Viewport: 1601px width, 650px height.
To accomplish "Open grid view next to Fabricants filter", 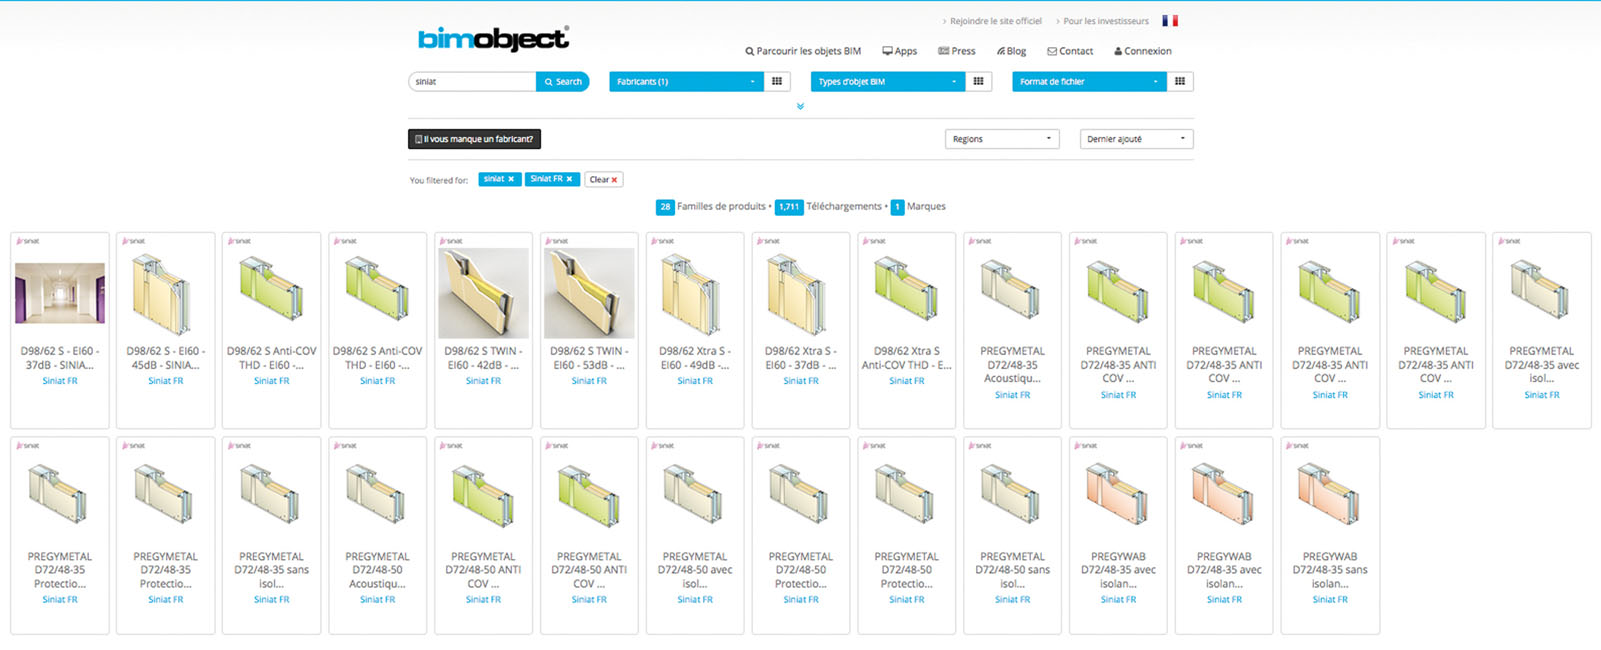I will (777, 82).
